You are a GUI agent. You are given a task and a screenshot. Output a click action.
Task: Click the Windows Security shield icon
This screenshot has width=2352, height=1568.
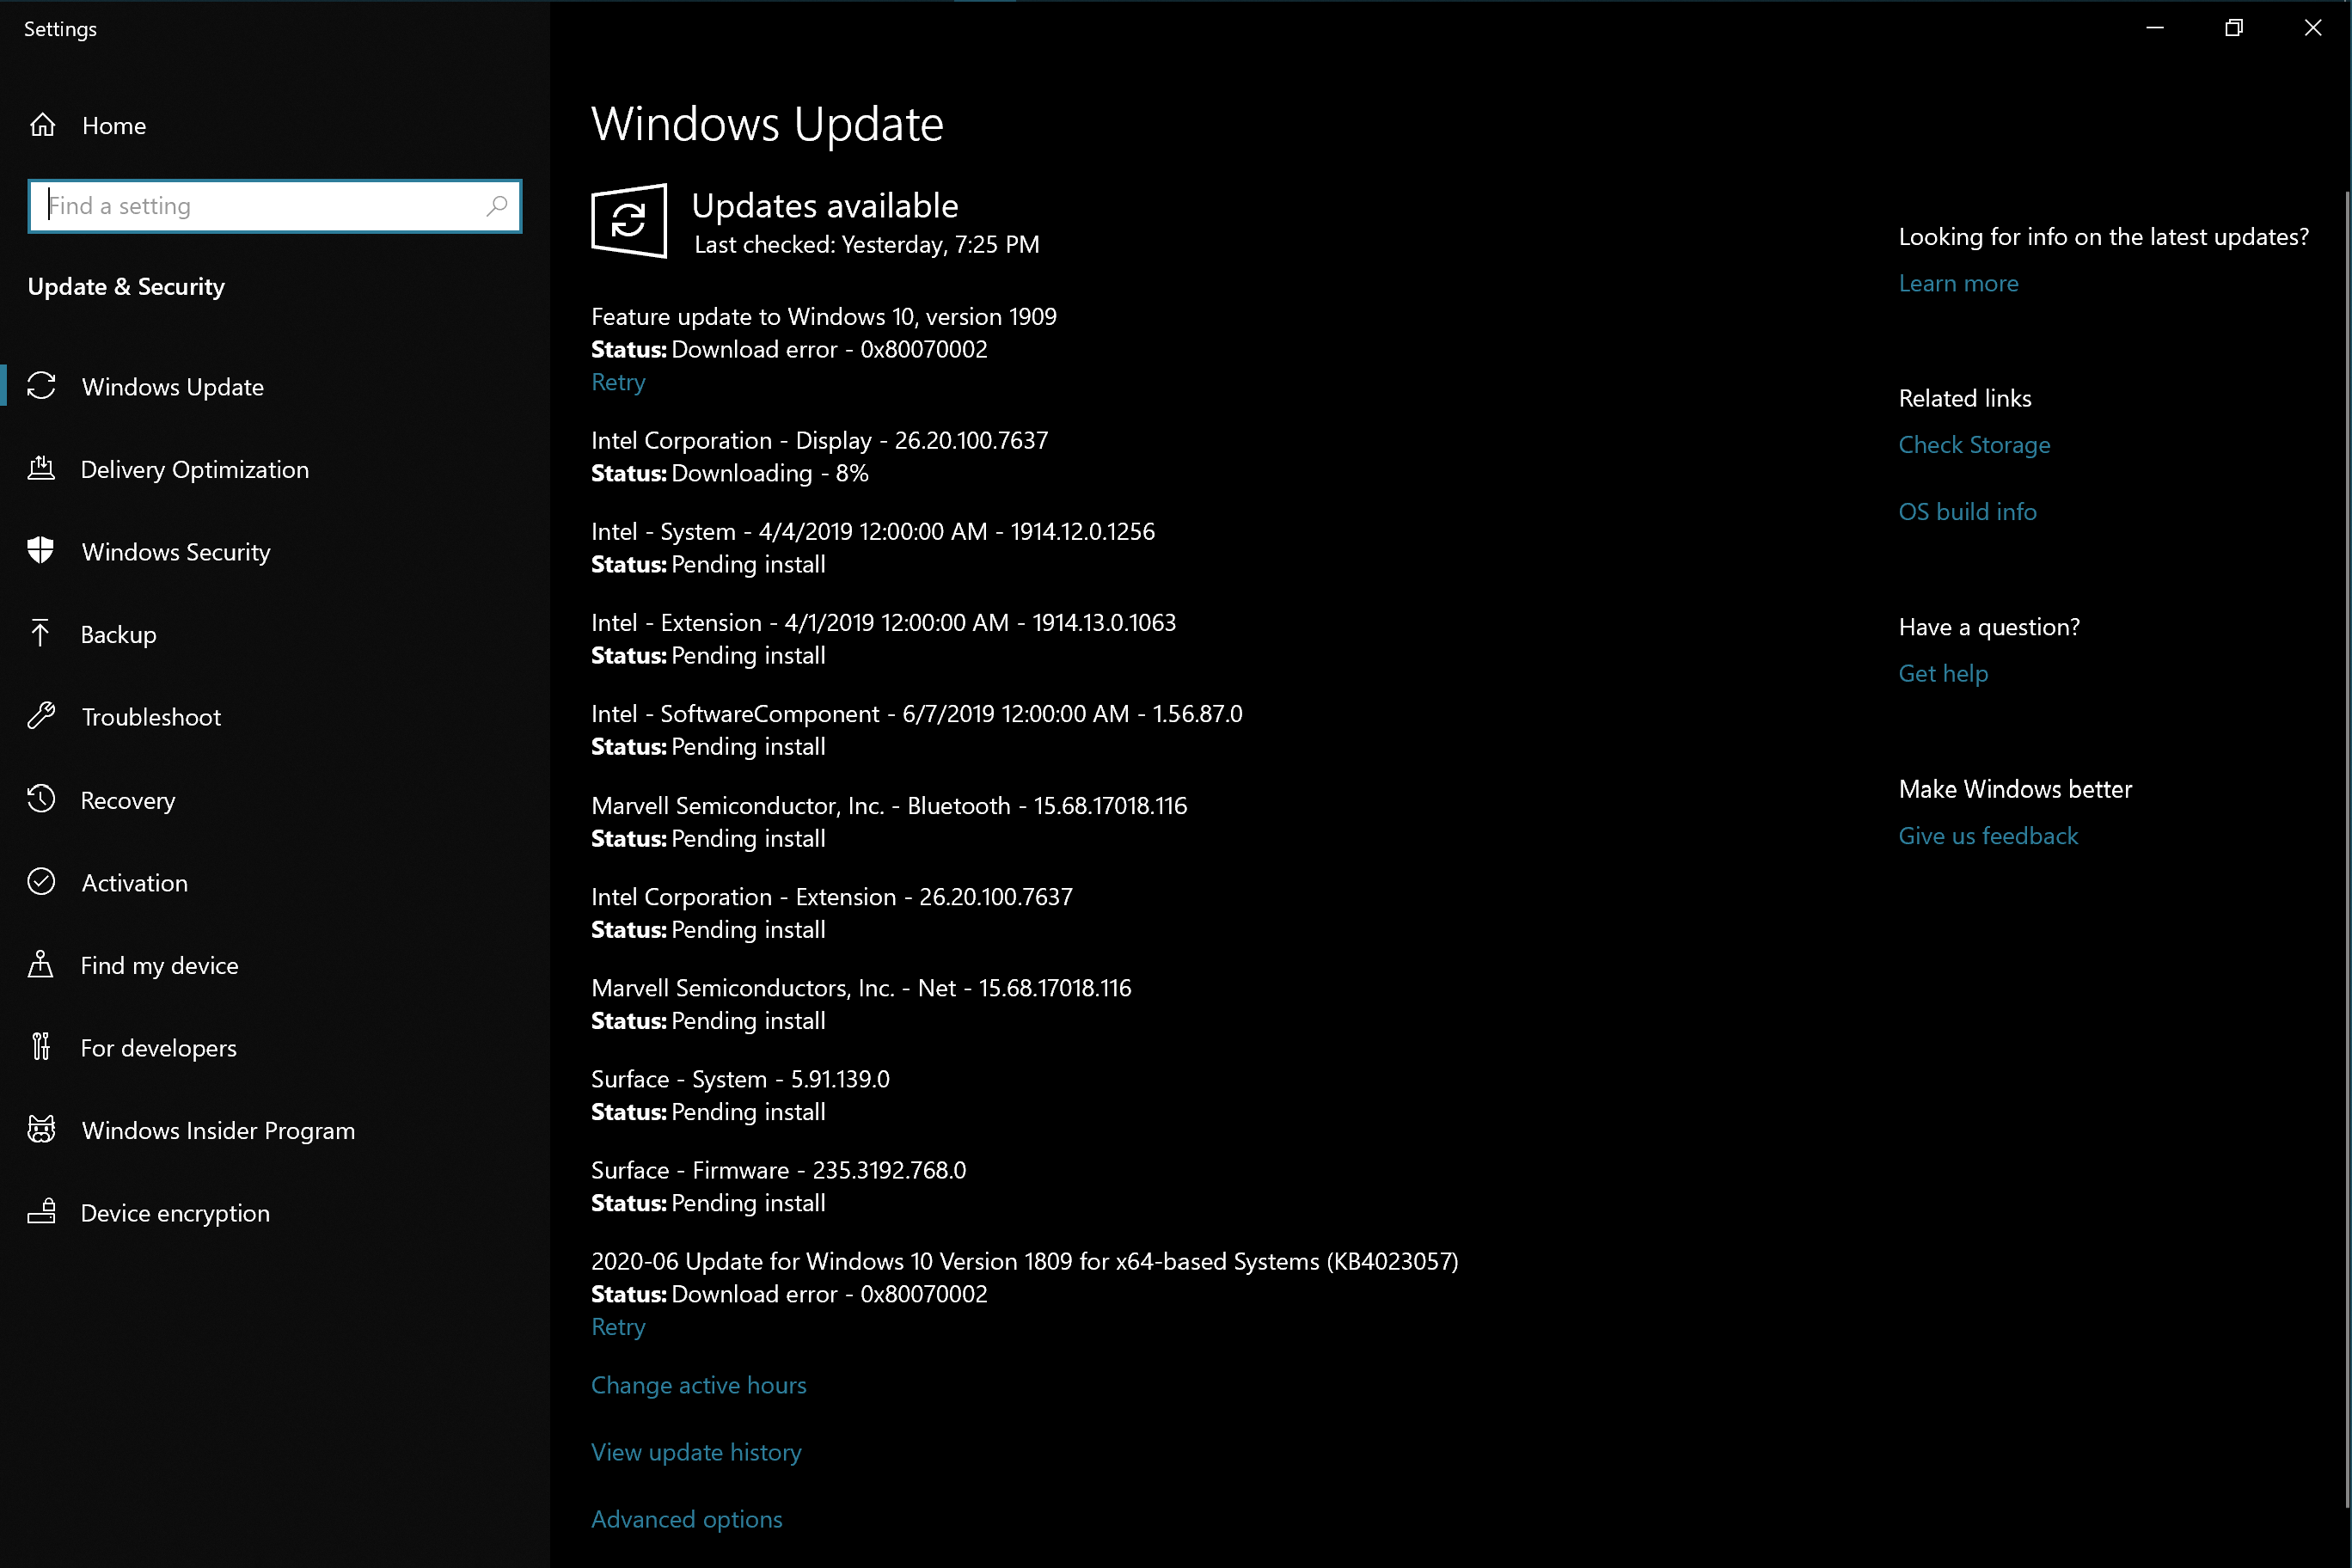coord(41,551)
